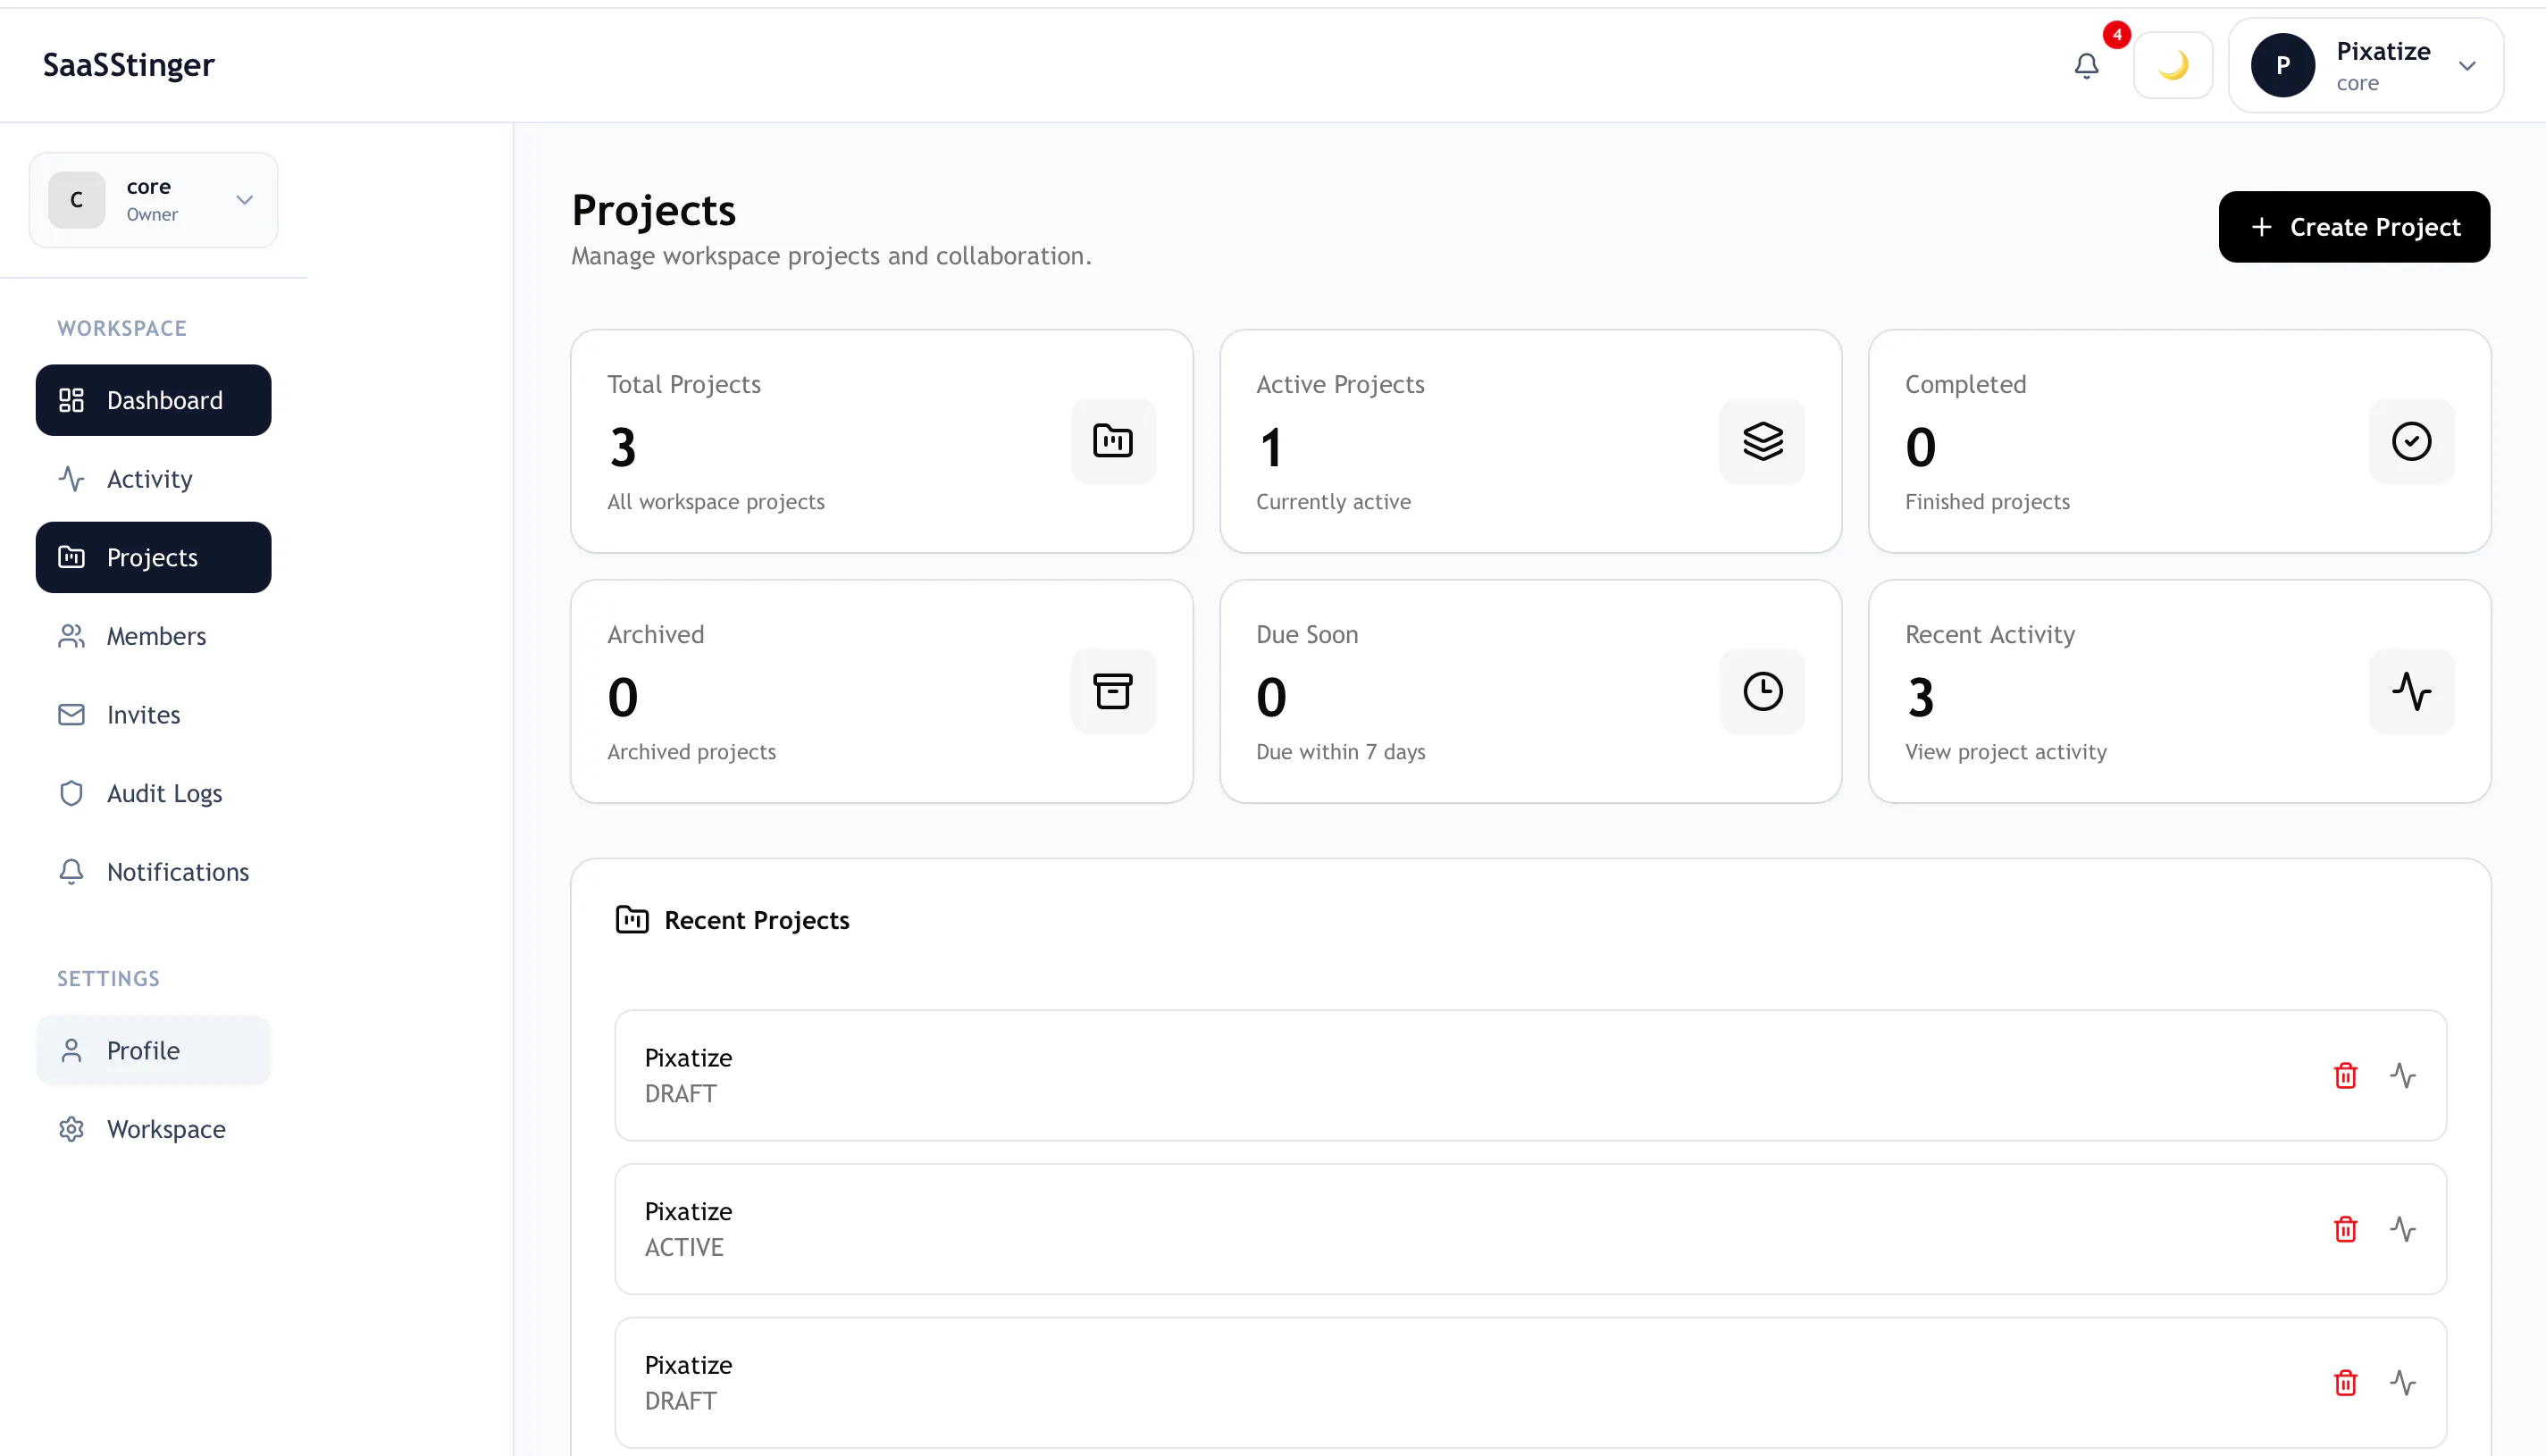Click the Total Projects folder icon
Image resolution: width=2546 pixels, height=1456 pixels.
(1113, 441)
